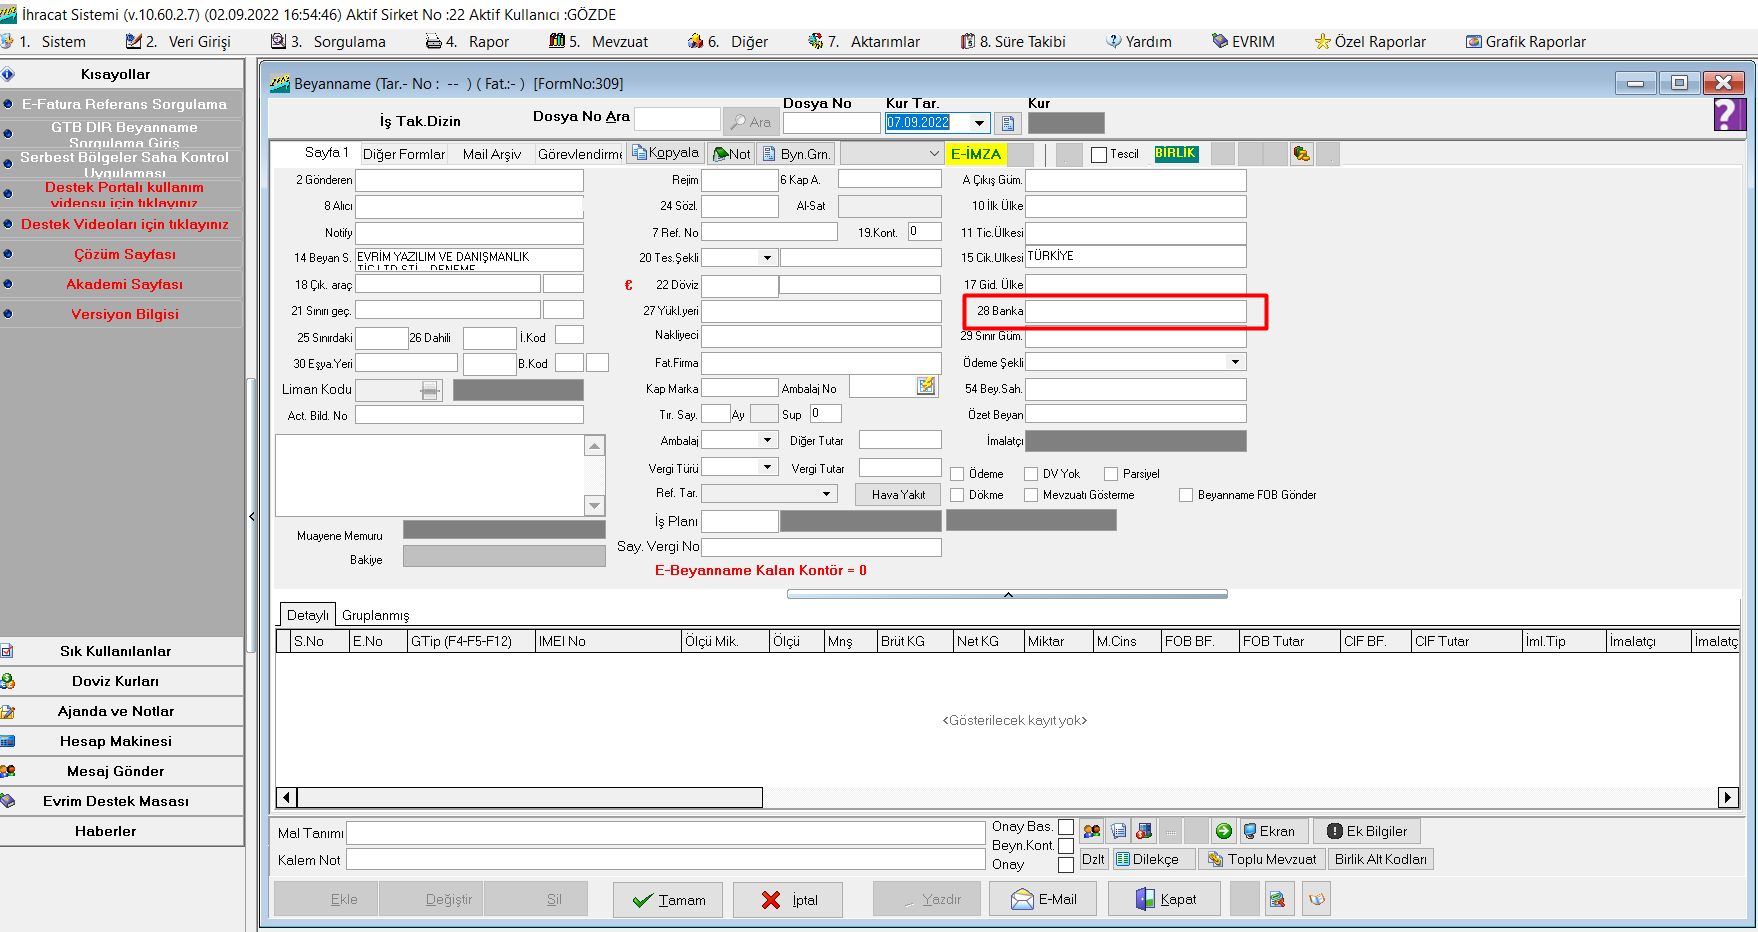Click the open book icon at bottom right
The height and width of the screenshot is (932, 1758).
[x=1317, y=899]
